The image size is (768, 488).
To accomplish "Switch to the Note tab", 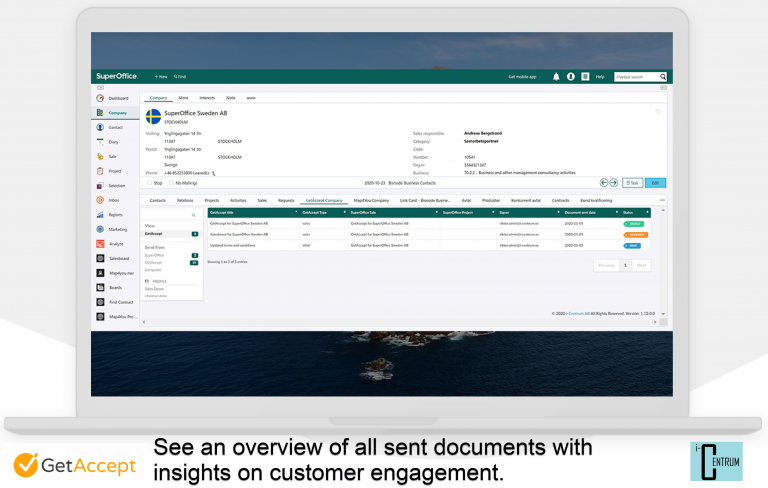I will point(231,98).
